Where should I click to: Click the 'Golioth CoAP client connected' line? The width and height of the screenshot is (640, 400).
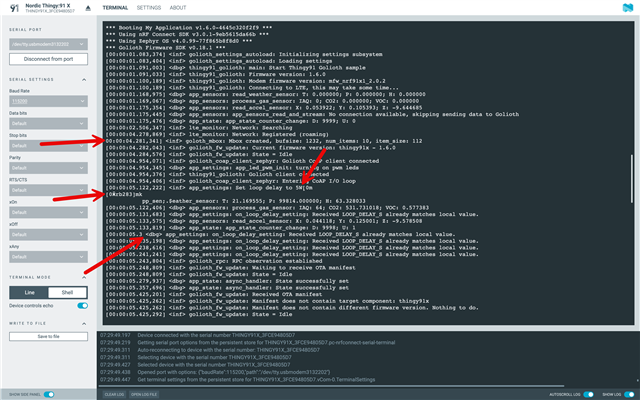[x=242, y=161]
